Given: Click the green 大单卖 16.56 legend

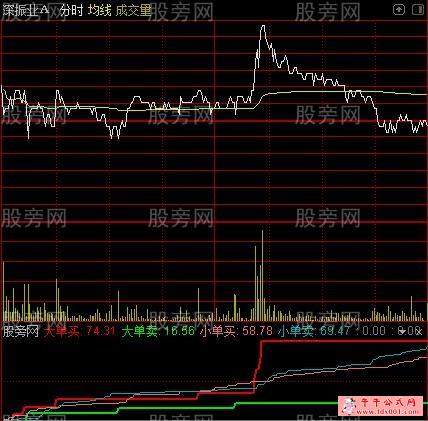Looking at the screenshot, I should pyautogui.click(x=158, y=331).
